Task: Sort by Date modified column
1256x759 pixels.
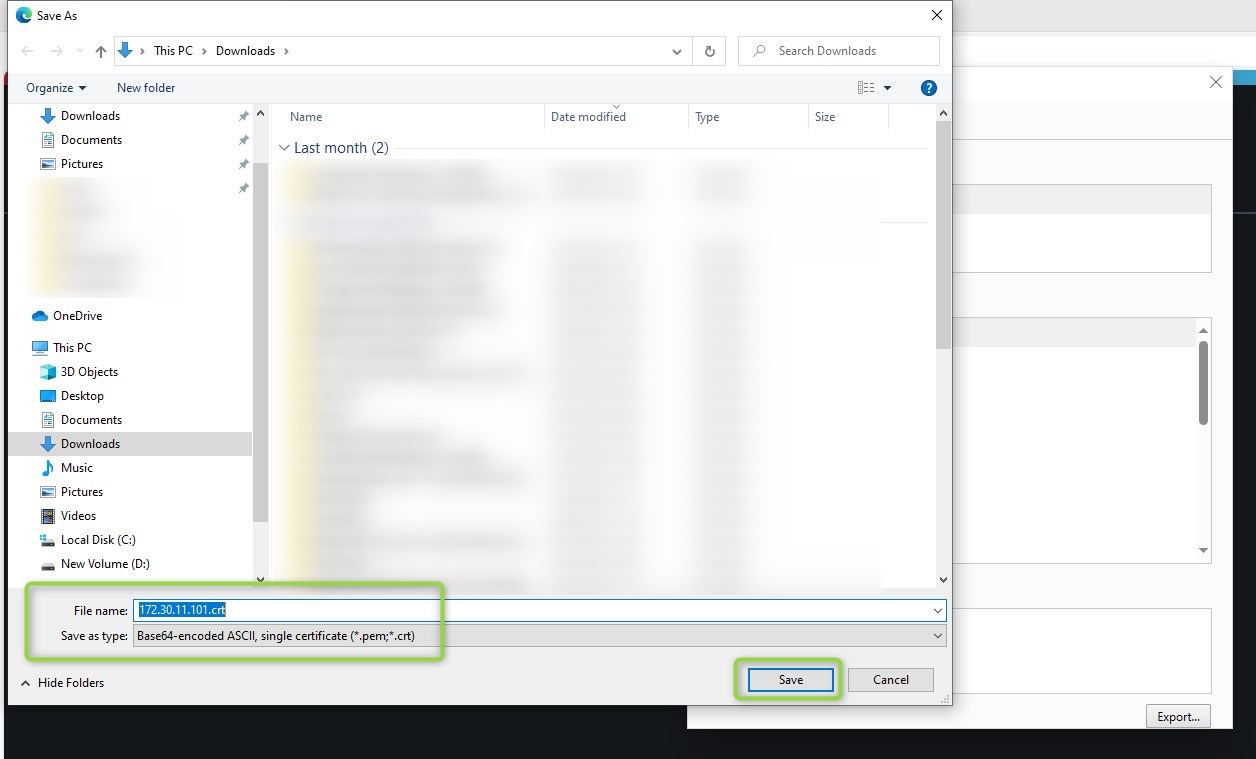Action: pos(588,117)
